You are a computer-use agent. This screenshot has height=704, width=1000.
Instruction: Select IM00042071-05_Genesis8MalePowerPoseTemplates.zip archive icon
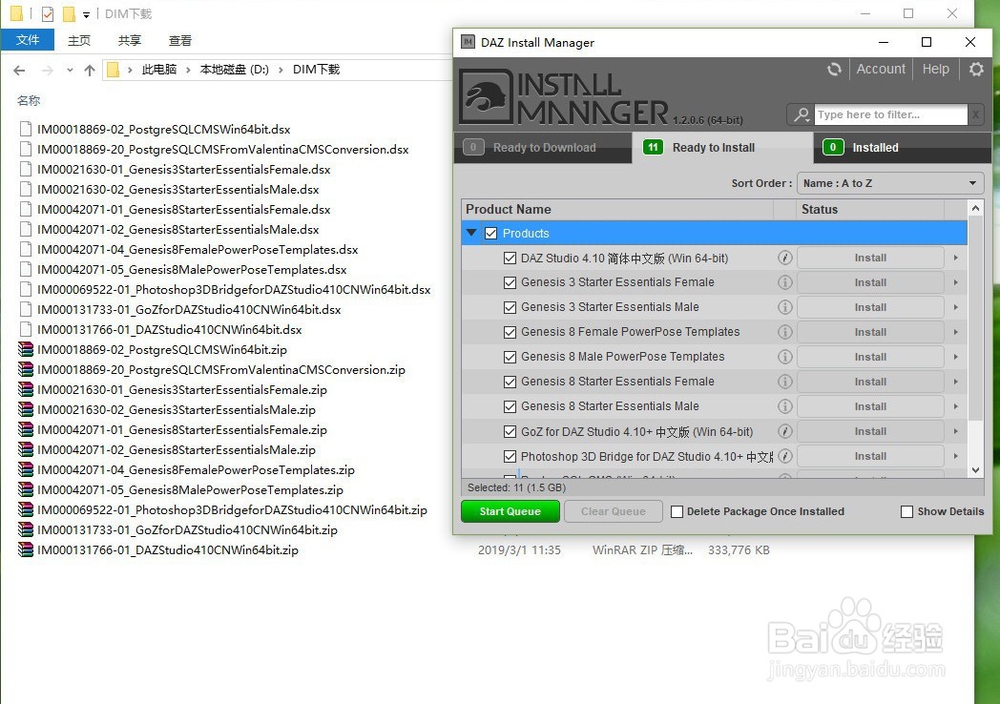coord(26,490)
